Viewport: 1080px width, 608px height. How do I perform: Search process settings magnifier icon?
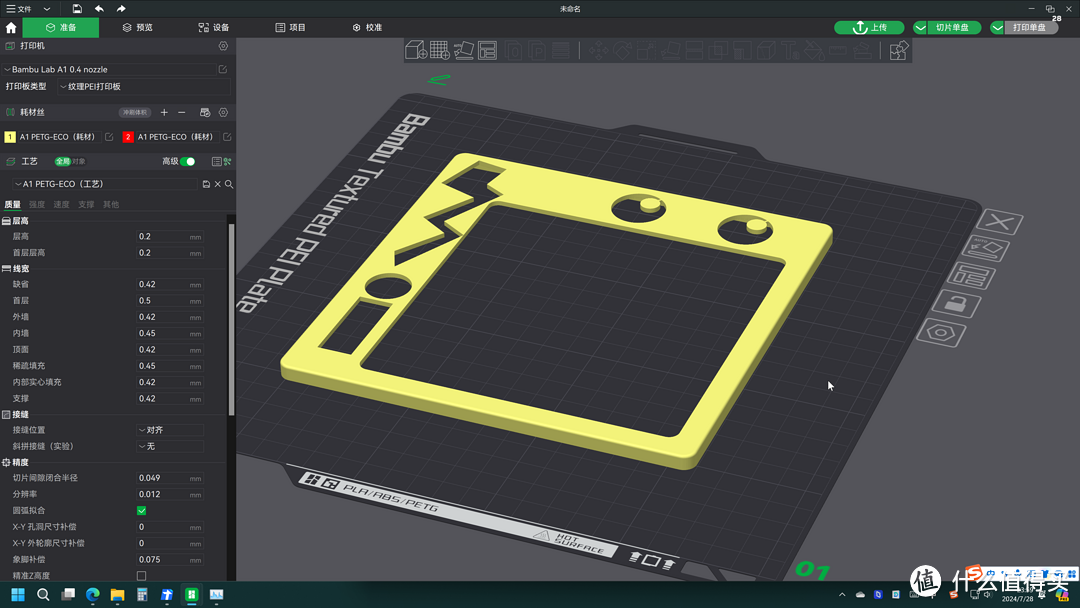tap(229, 185)
